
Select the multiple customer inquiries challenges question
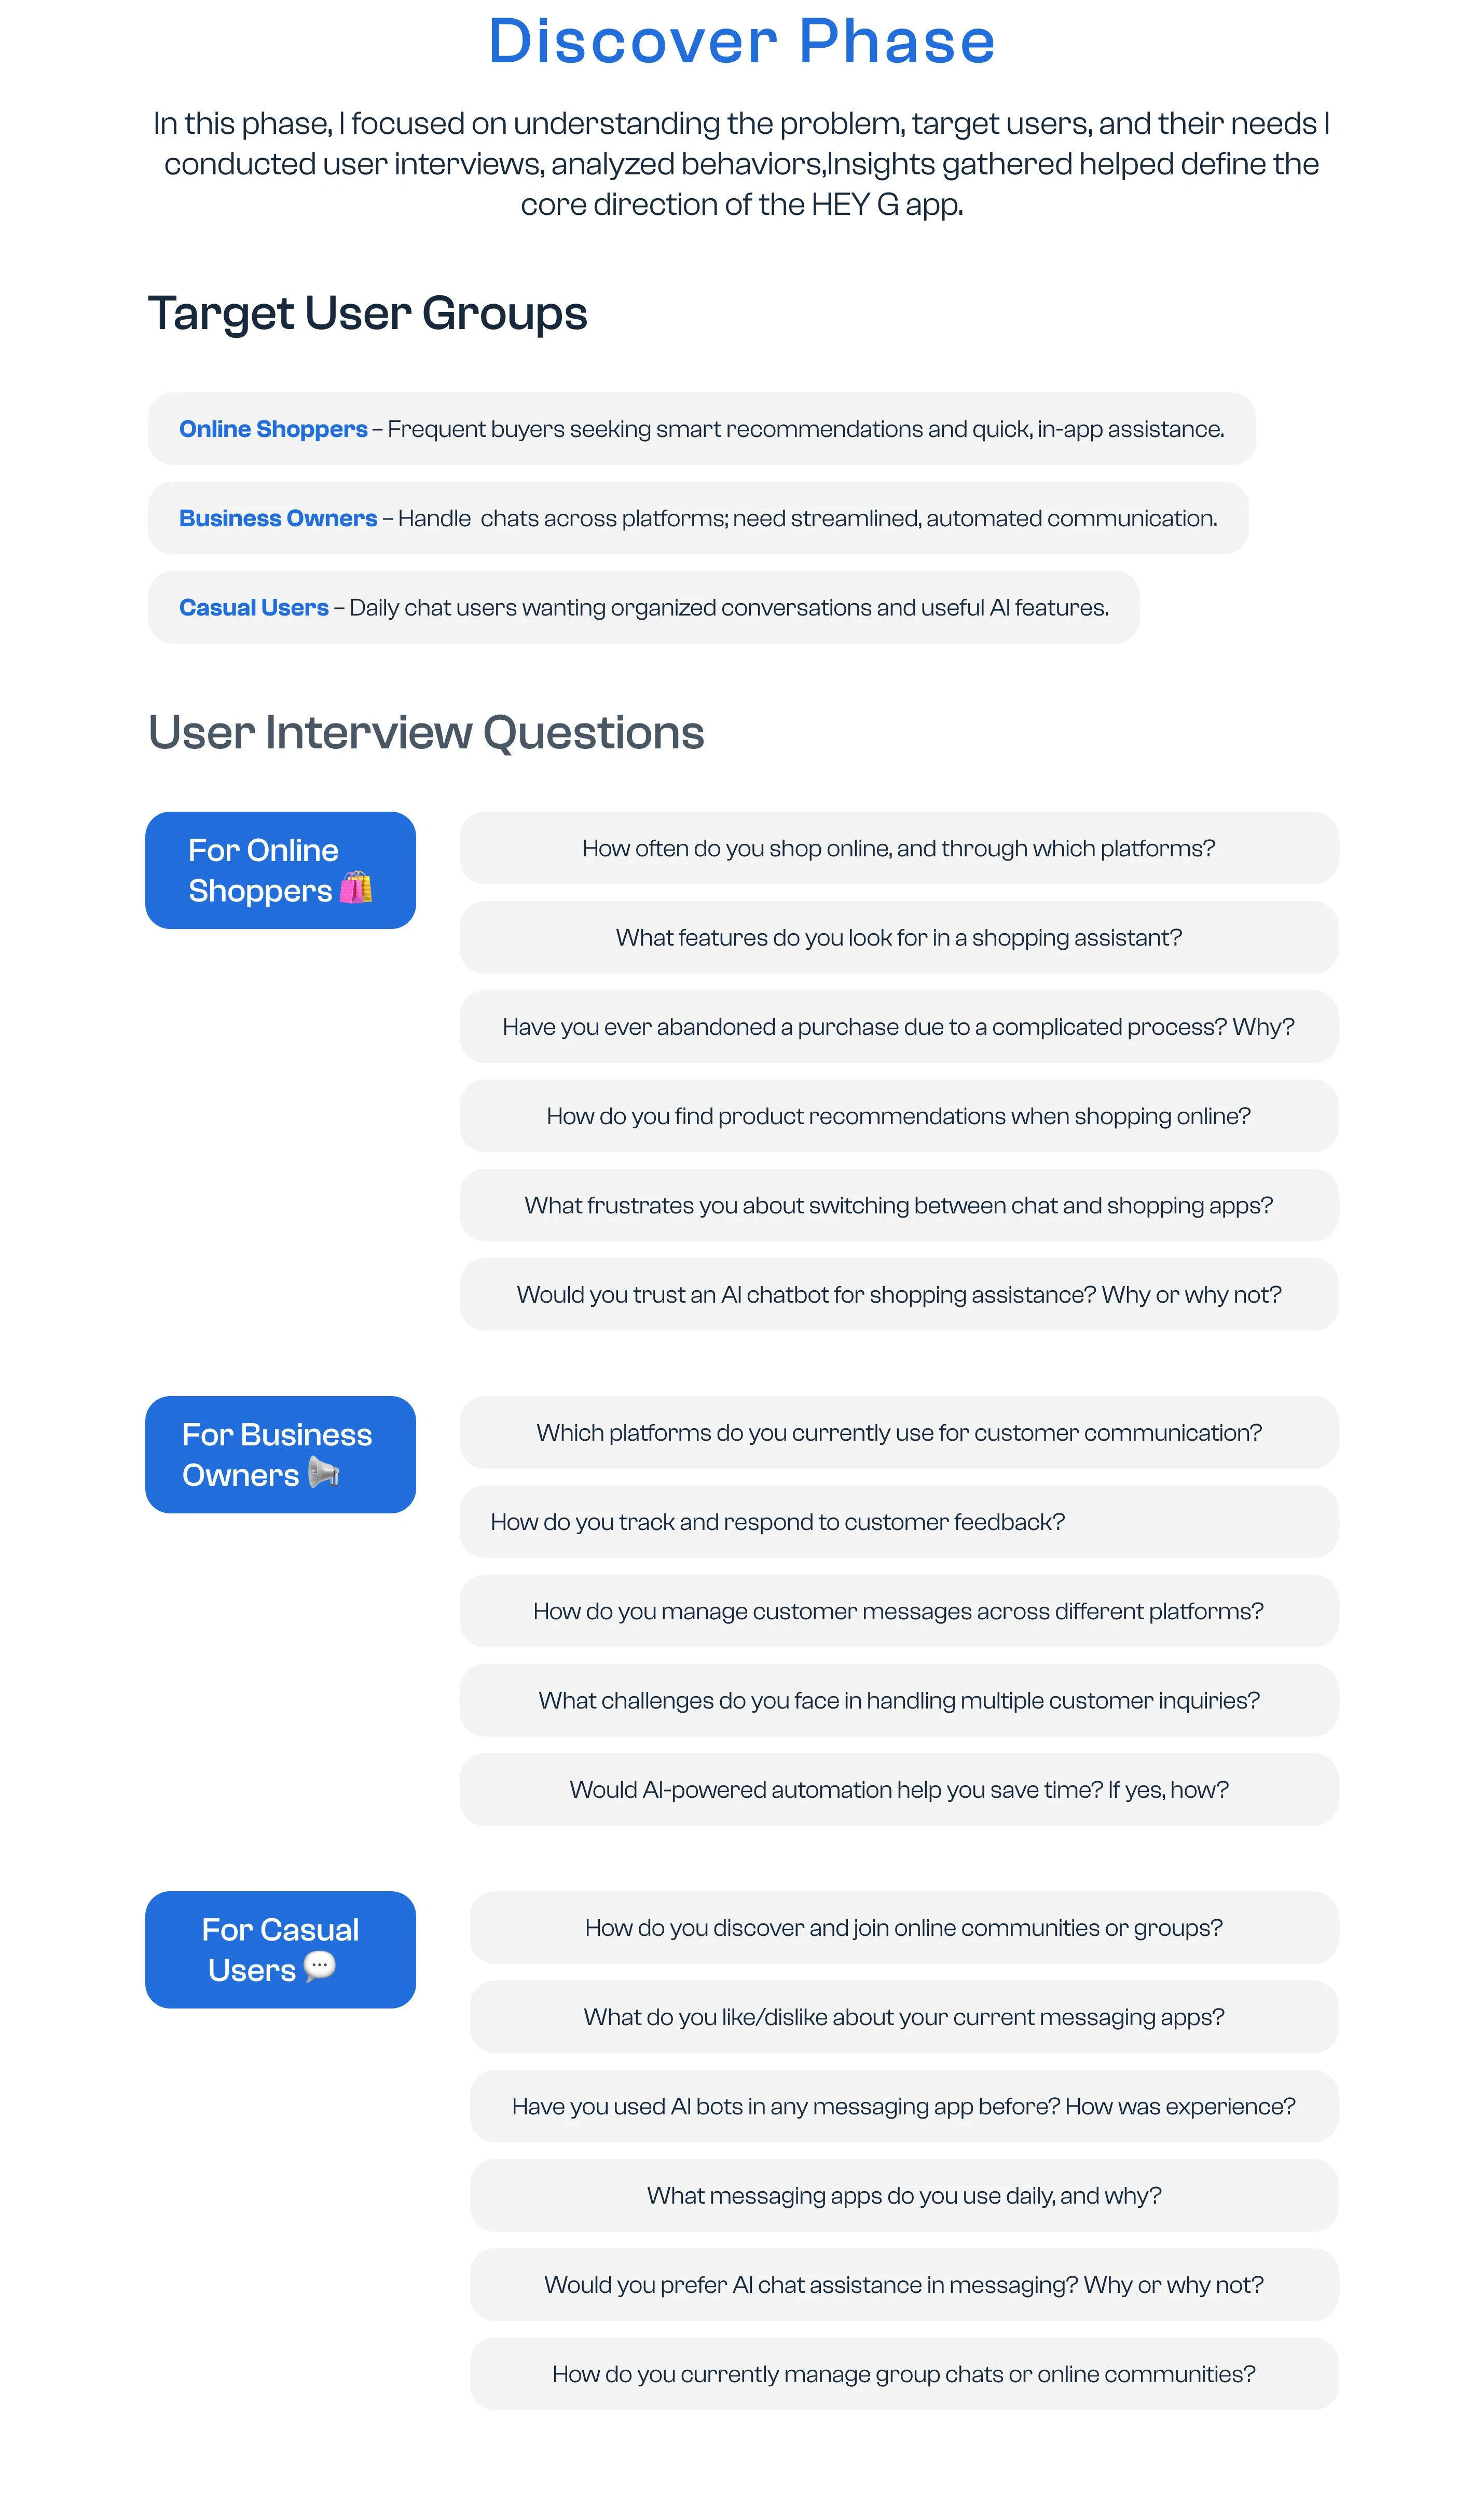898,1701
